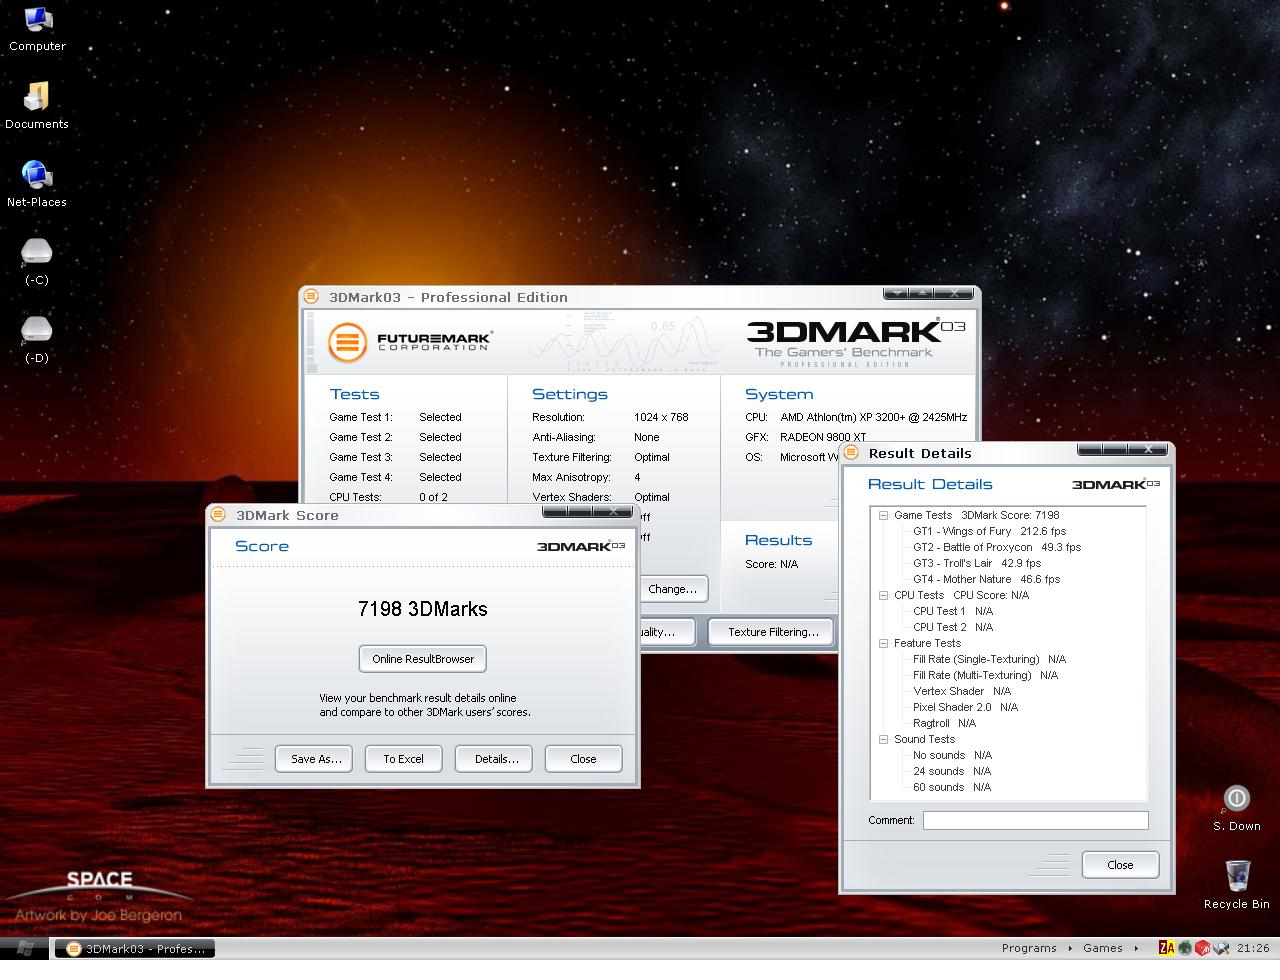Click the Windows start button on taskbar
Image resolution: width=1280 pixels, height=980 pixels.
[24, 948]
